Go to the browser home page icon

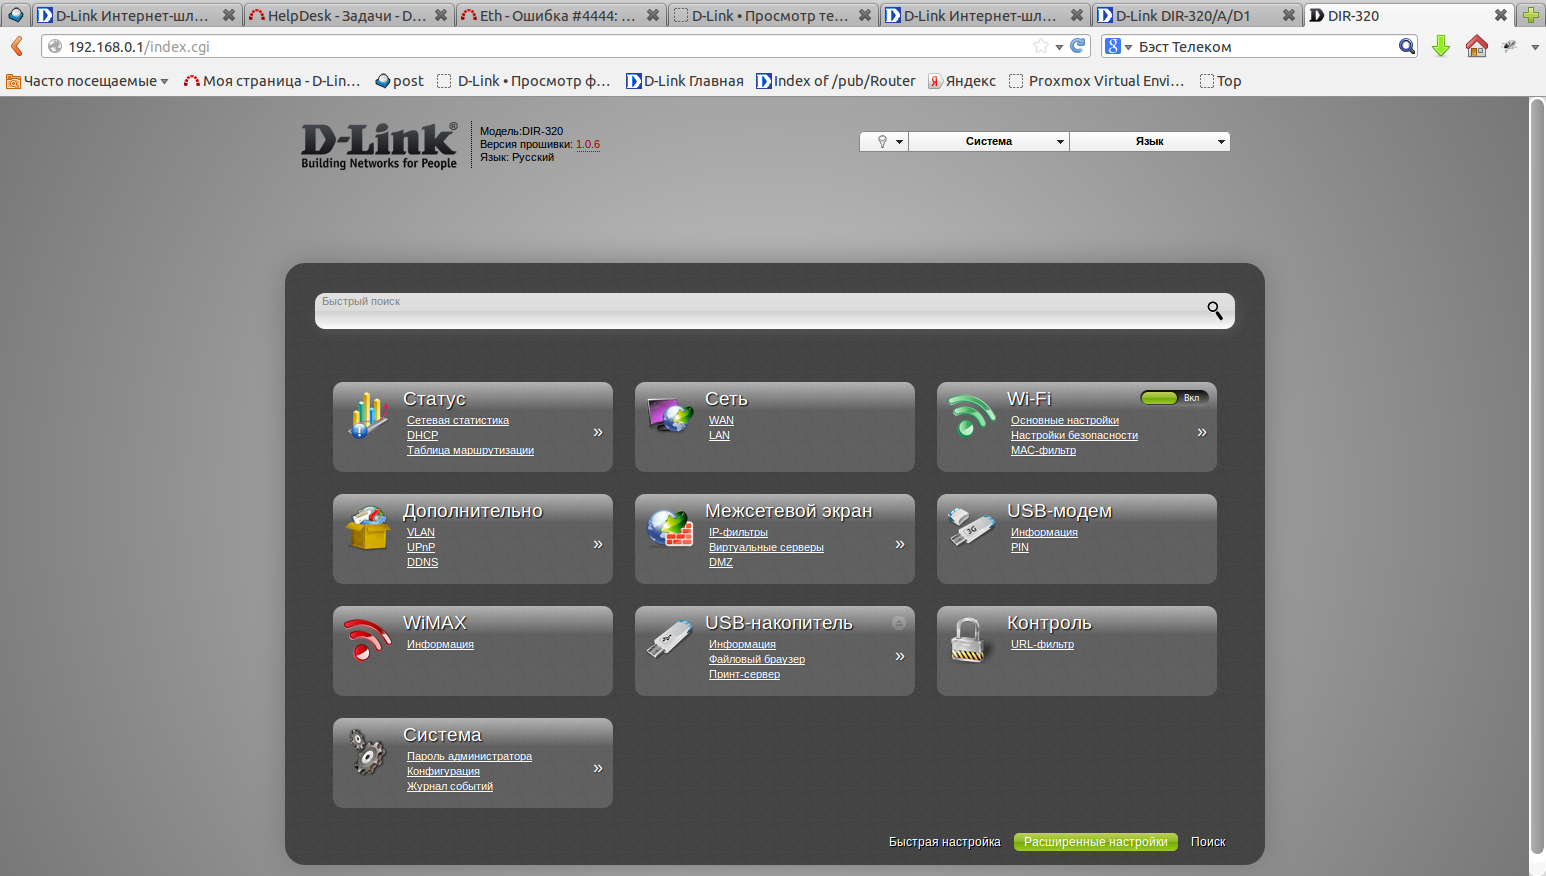coord(1476,46)
